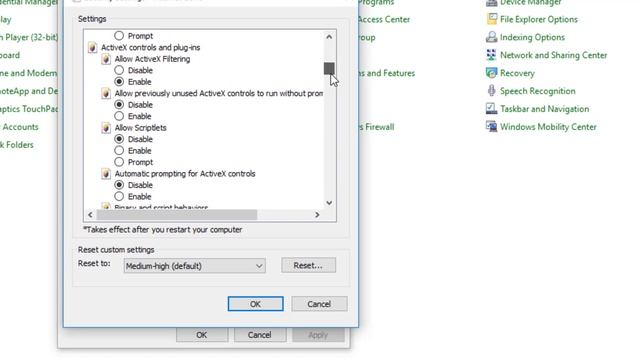The width and height of the screenshot is (640, 360).
Task: Select 'Allow Scriptlets' setting label
Action: 140,128
